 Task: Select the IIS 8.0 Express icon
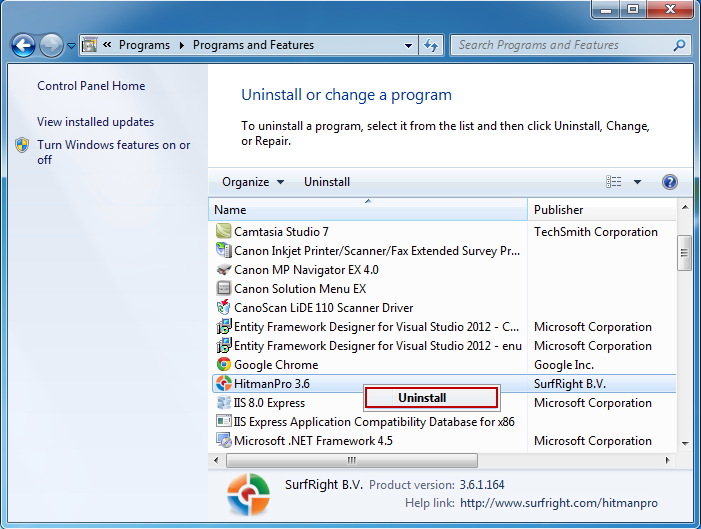coord(224,402)
